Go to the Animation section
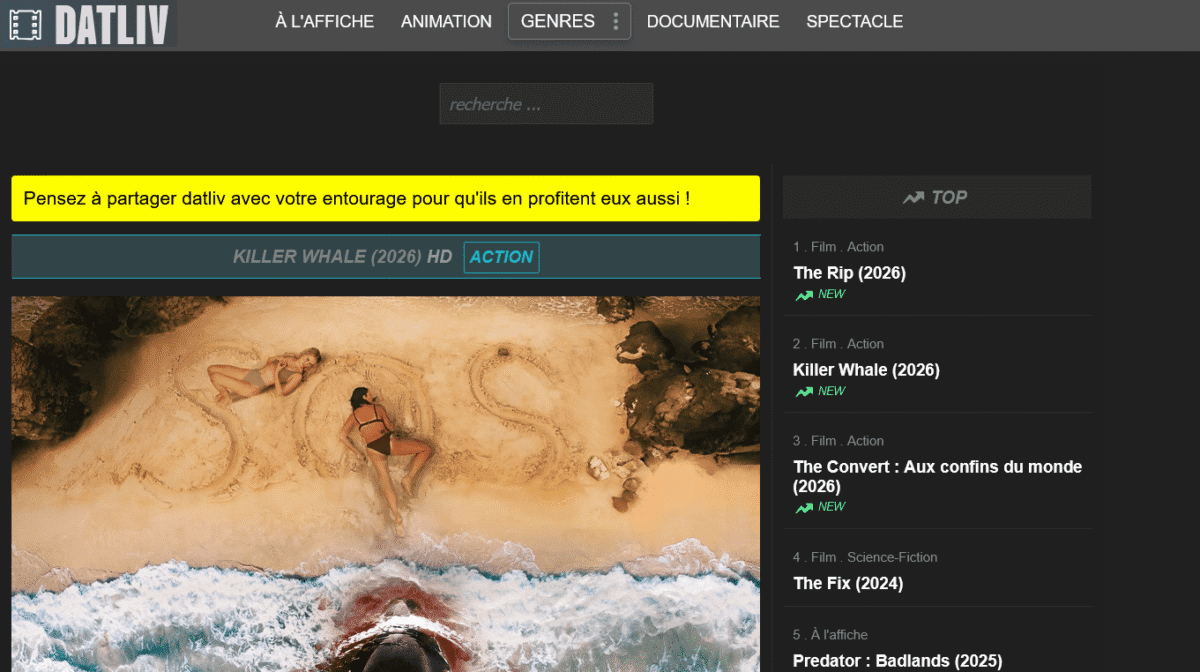This screenshot has width=1200, height=672. 446,21
